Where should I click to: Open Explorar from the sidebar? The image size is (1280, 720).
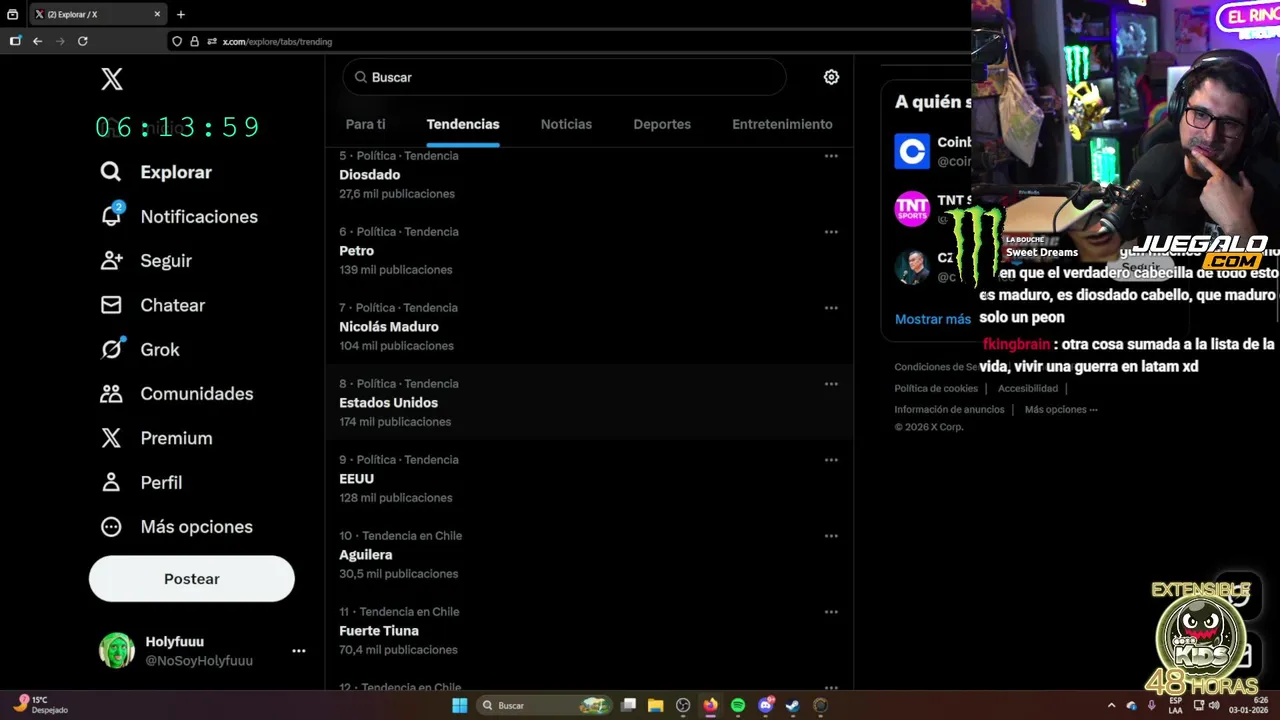point(156,172)
